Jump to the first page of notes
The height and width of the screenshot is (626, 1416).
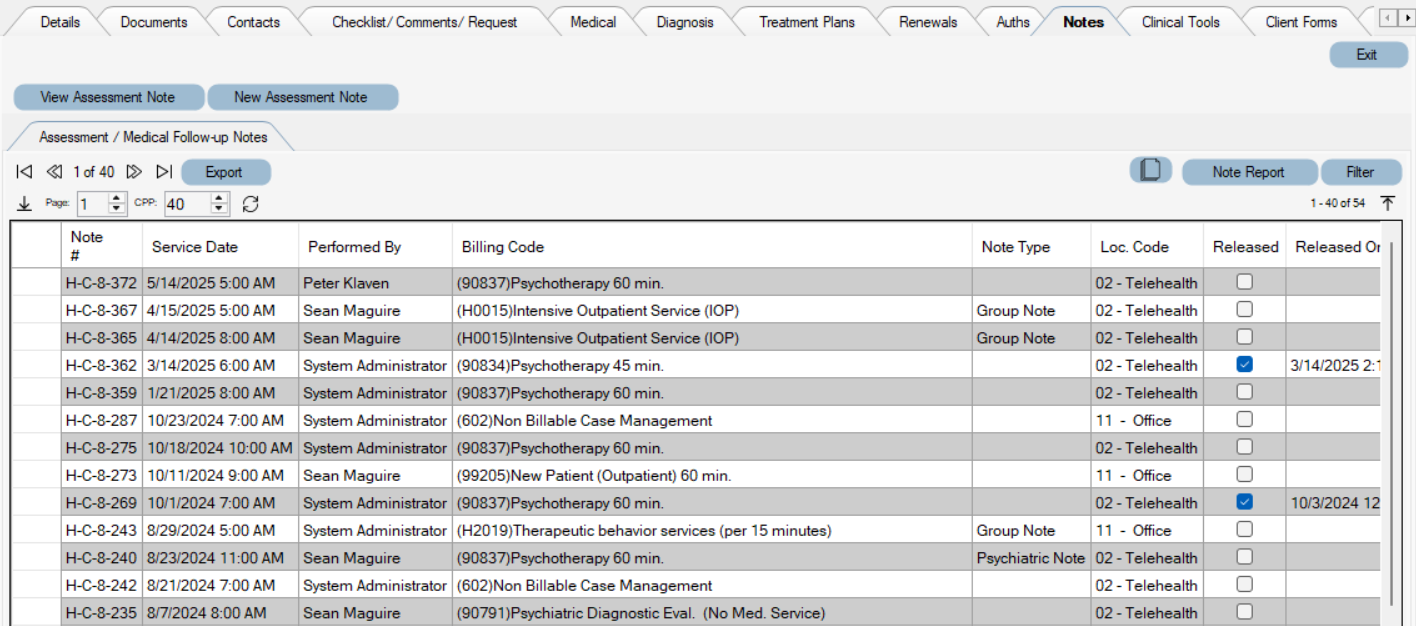click(x=24, y=171)
